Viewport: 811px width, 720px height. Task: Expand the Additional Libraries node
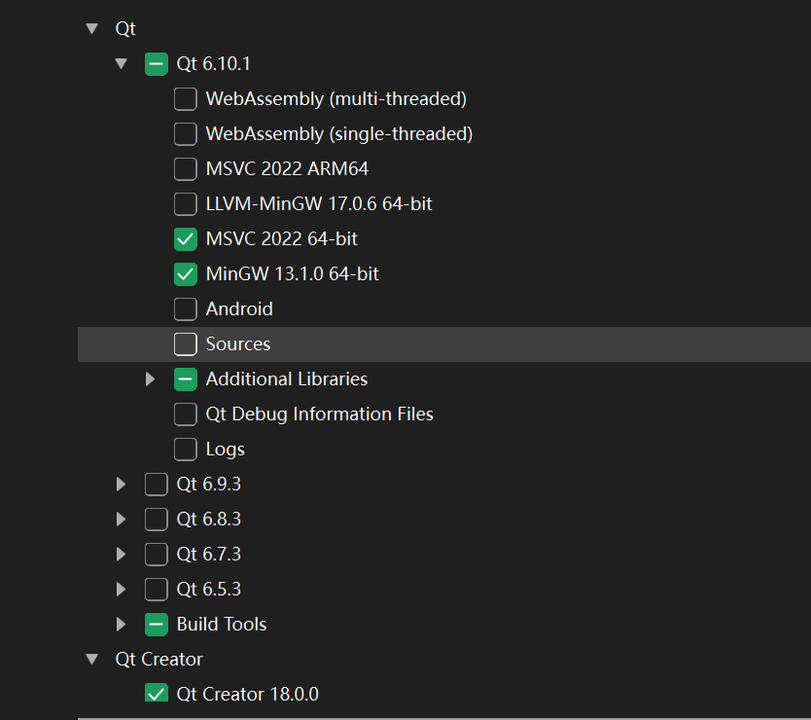point(151,379)
